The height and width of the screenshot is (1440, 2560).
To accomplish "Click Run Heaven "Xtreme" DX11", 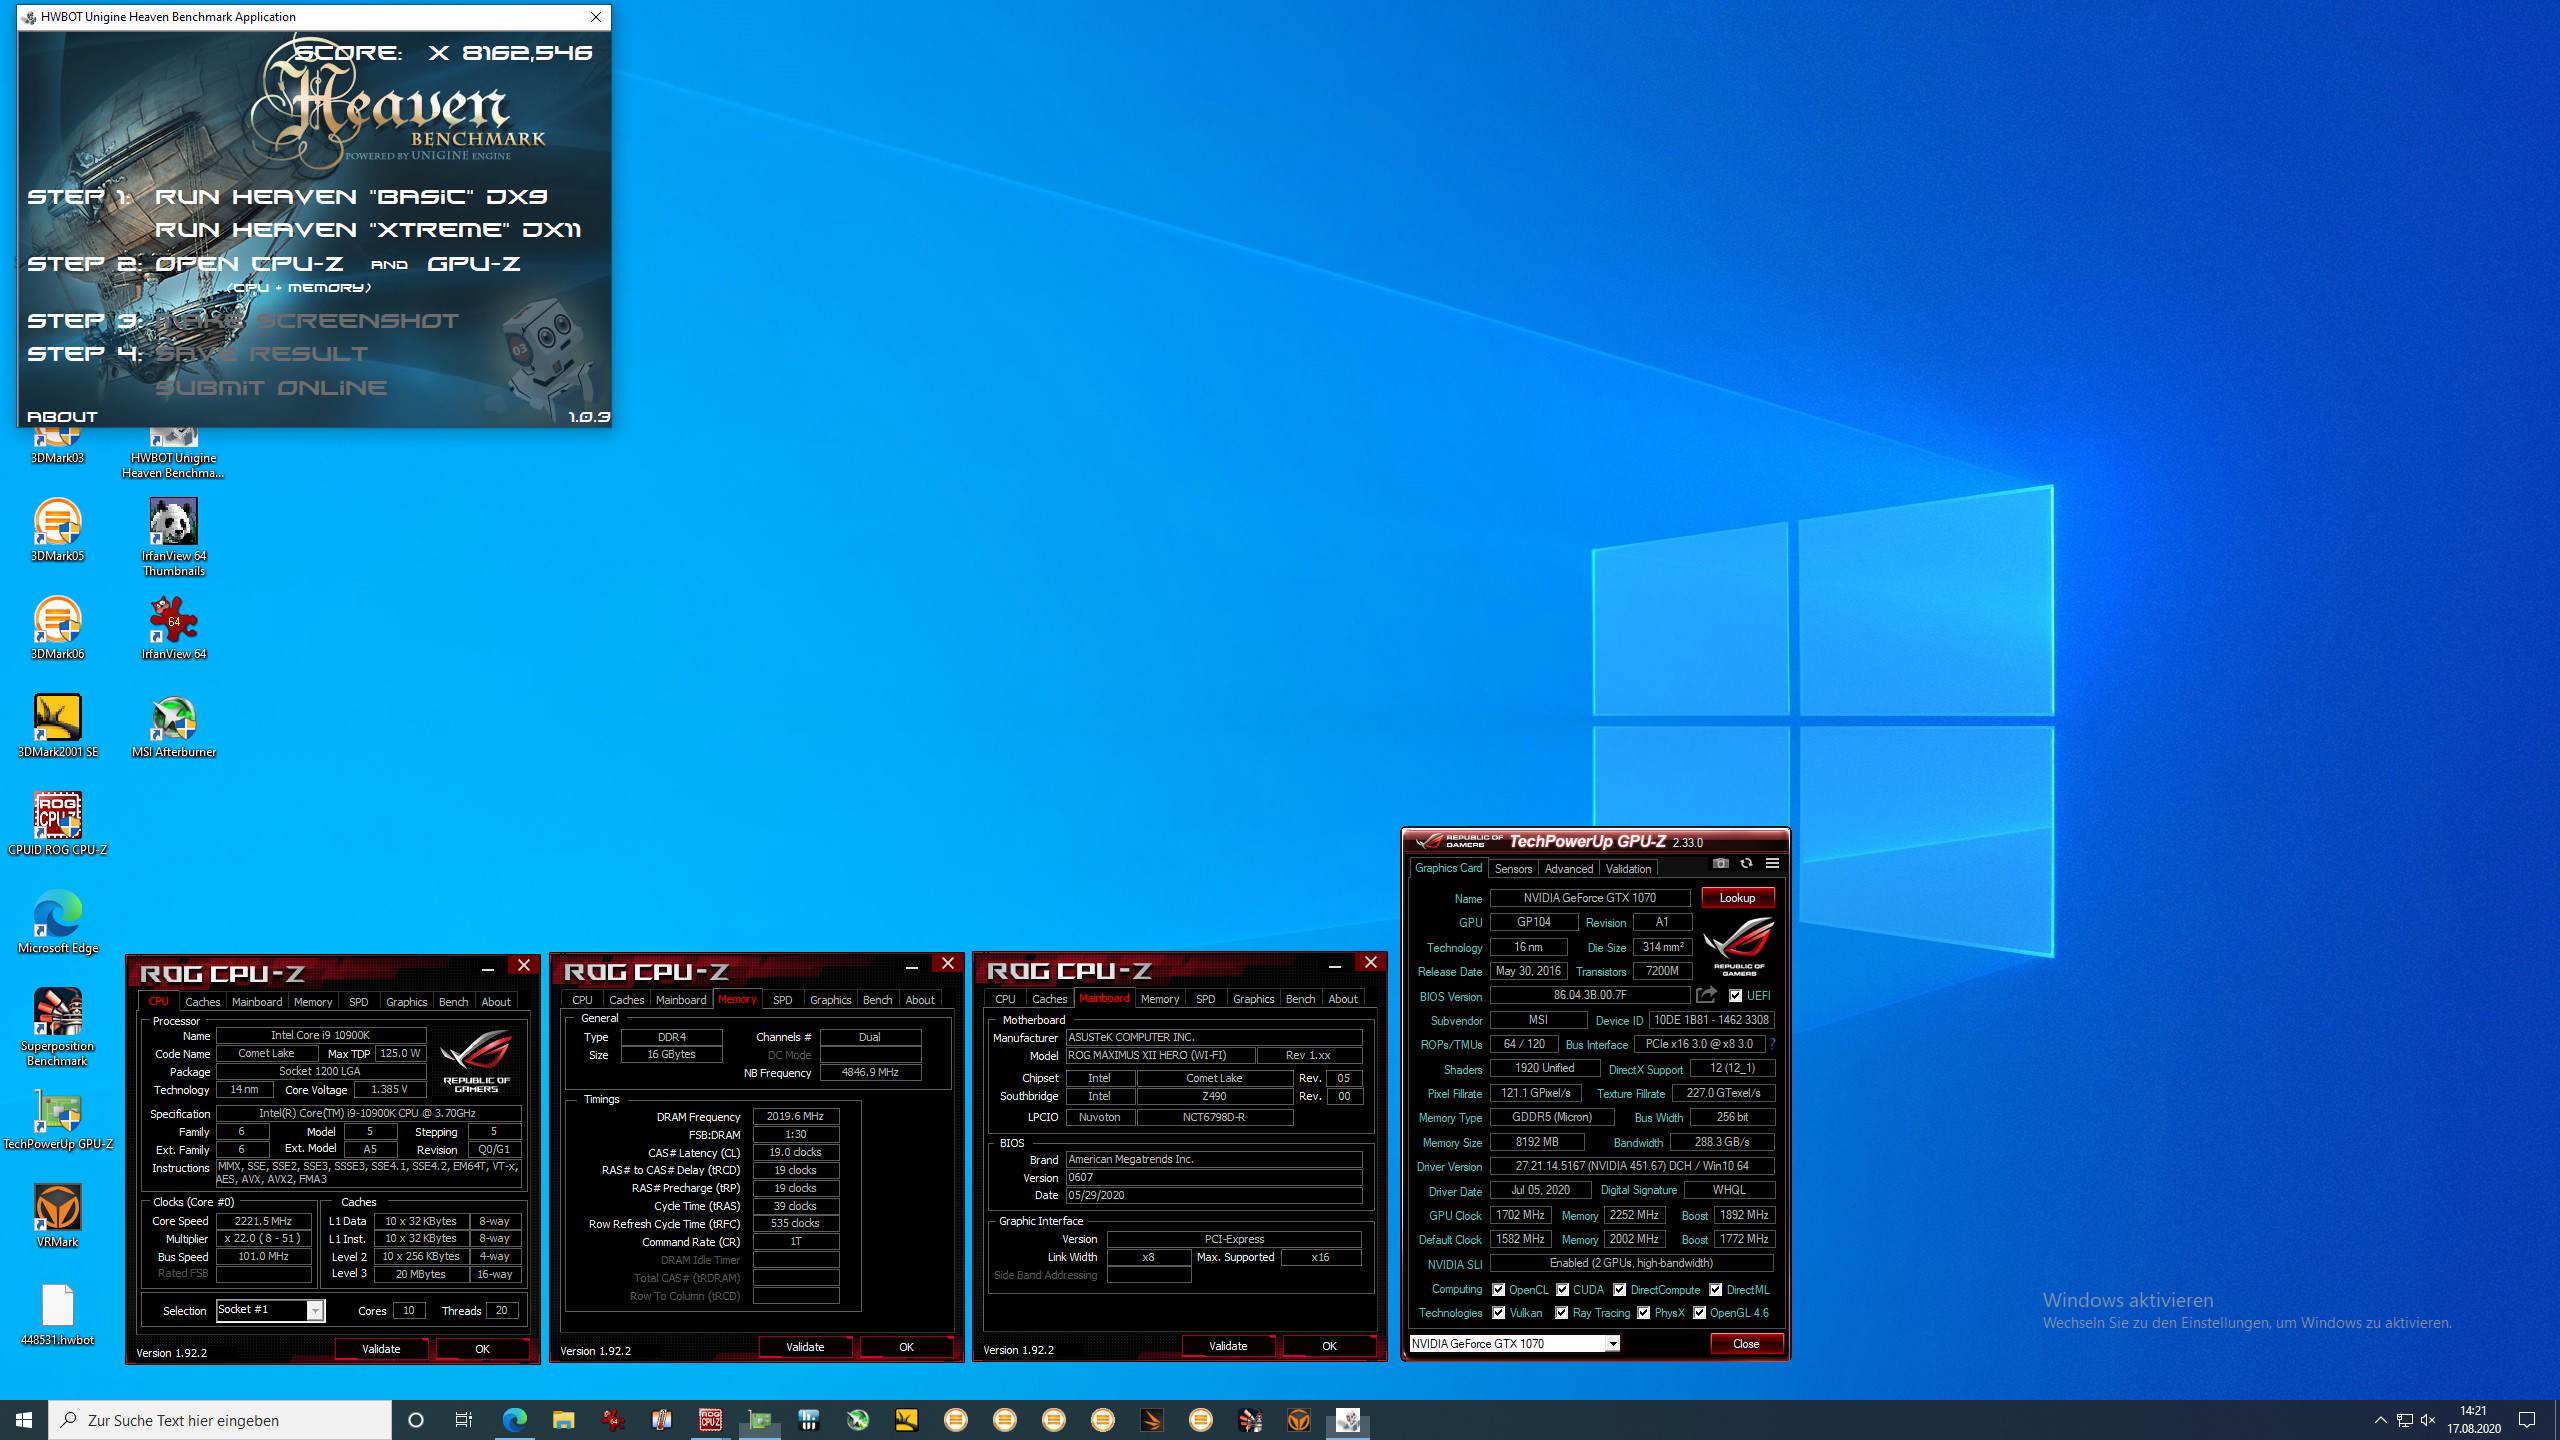I will point(368,230).
